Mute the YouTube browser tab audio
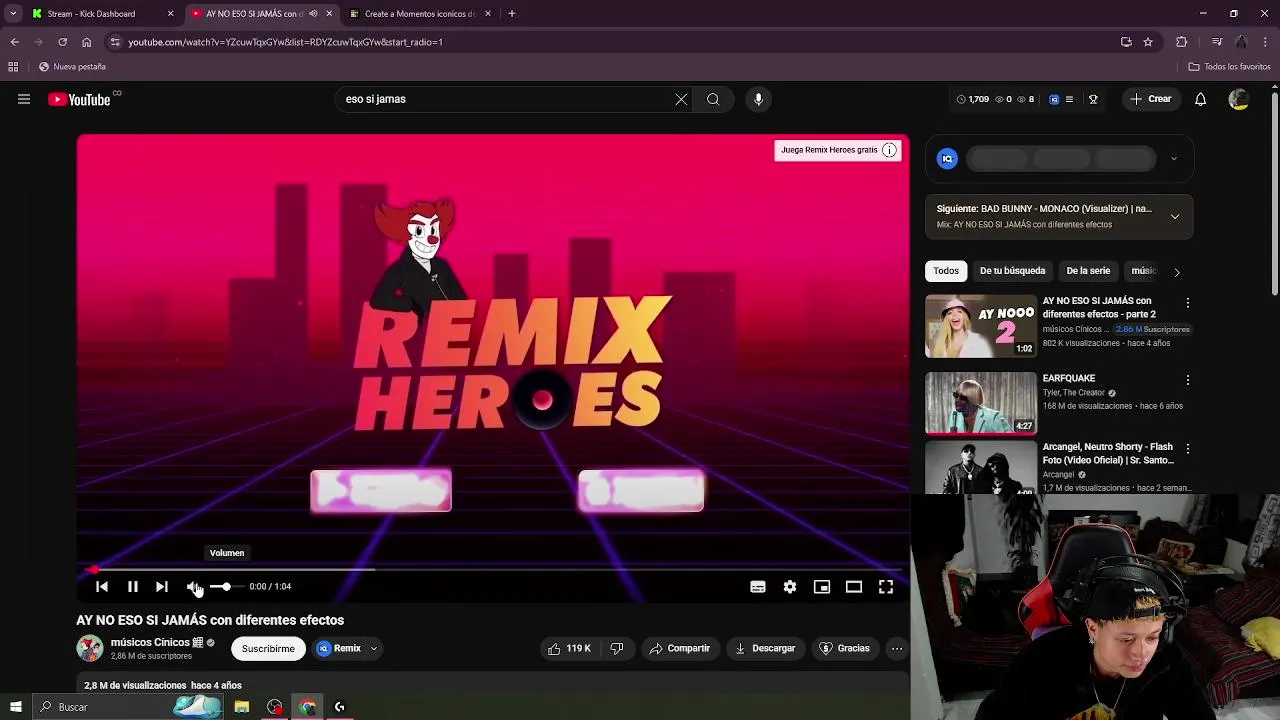Screen dimensions: 1280x720 coord(313,14)
